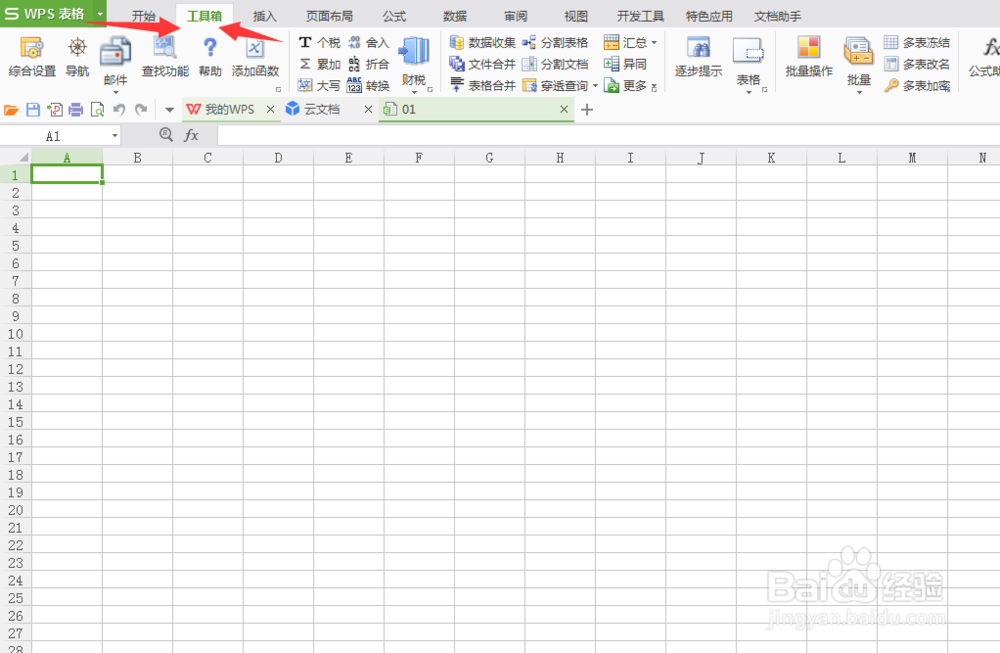
Task: Select row 10 header
Action: pyautogui.click(x=15, y=334)
